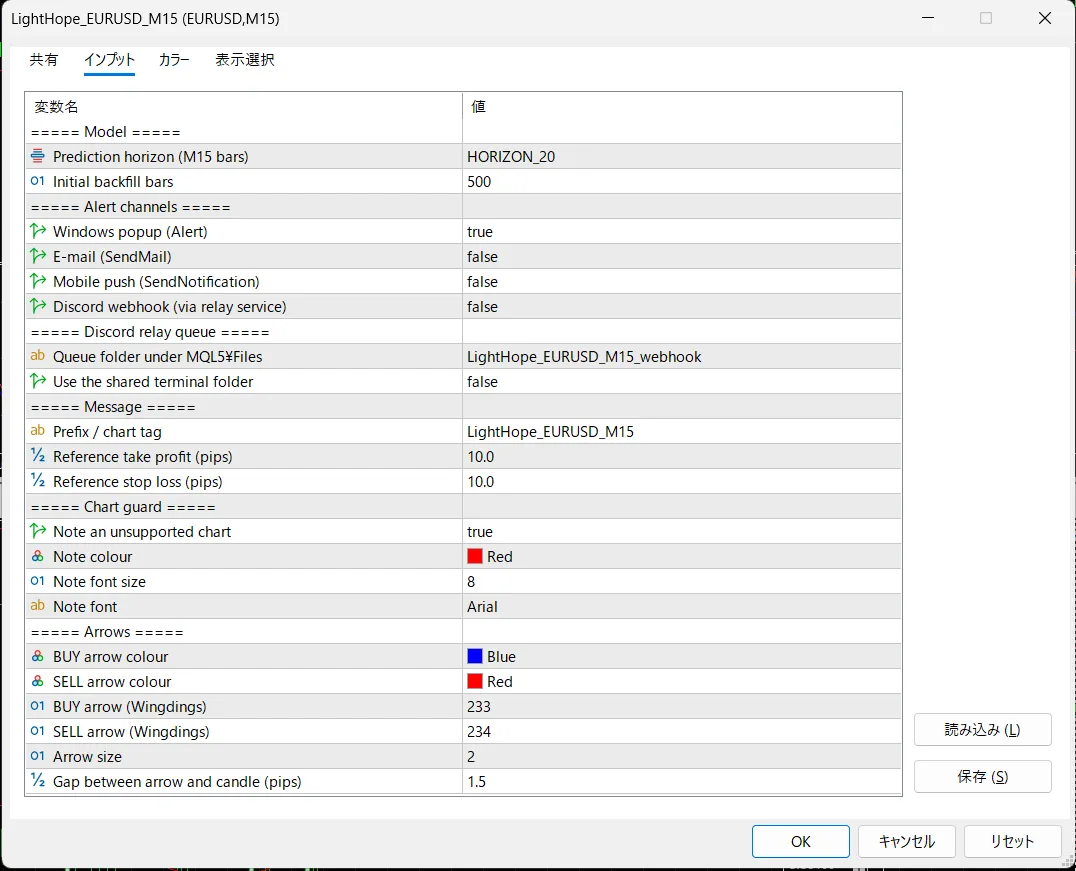The width and height of the screenshot is (1076, 871).
Task: Edit the BUY arrow Wingdings value 233
Action: pyautogui.click(x=681, y=706)
